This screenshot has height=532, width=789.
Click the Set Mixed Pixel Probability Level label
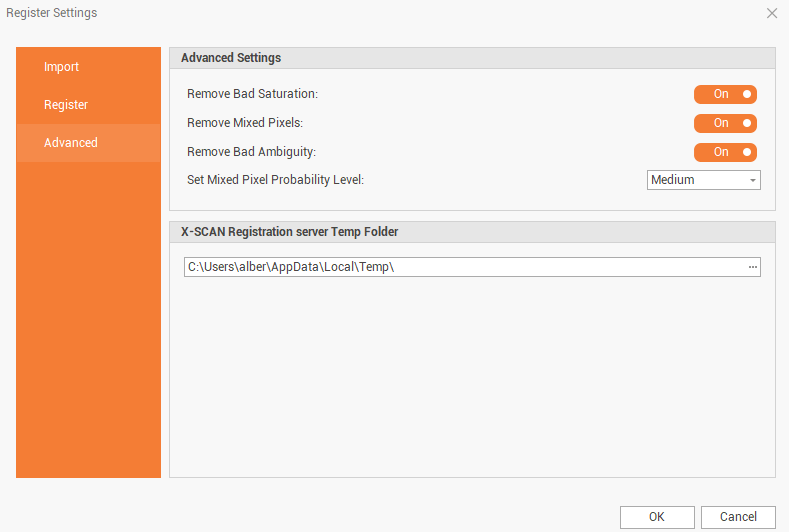coord(275,180)
